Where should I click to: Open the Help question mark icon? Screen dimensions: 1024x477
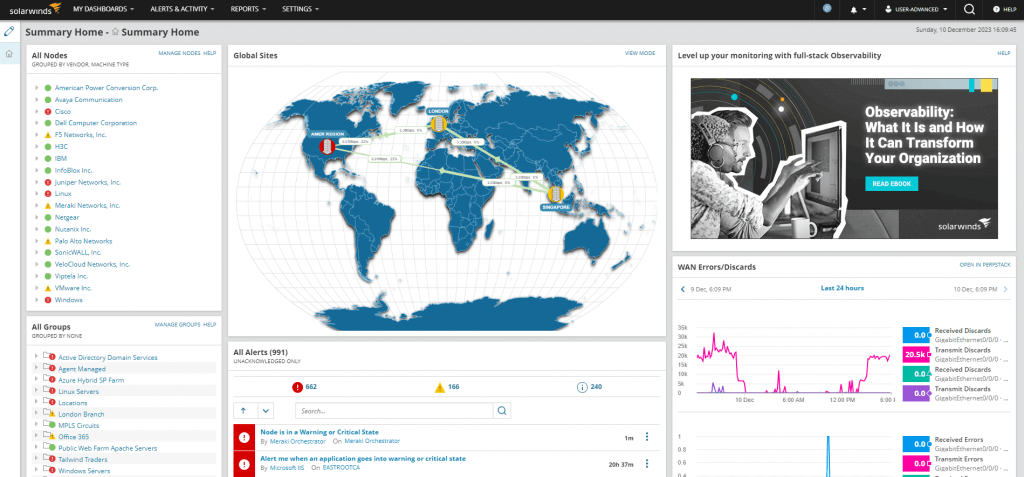[996, 9]
